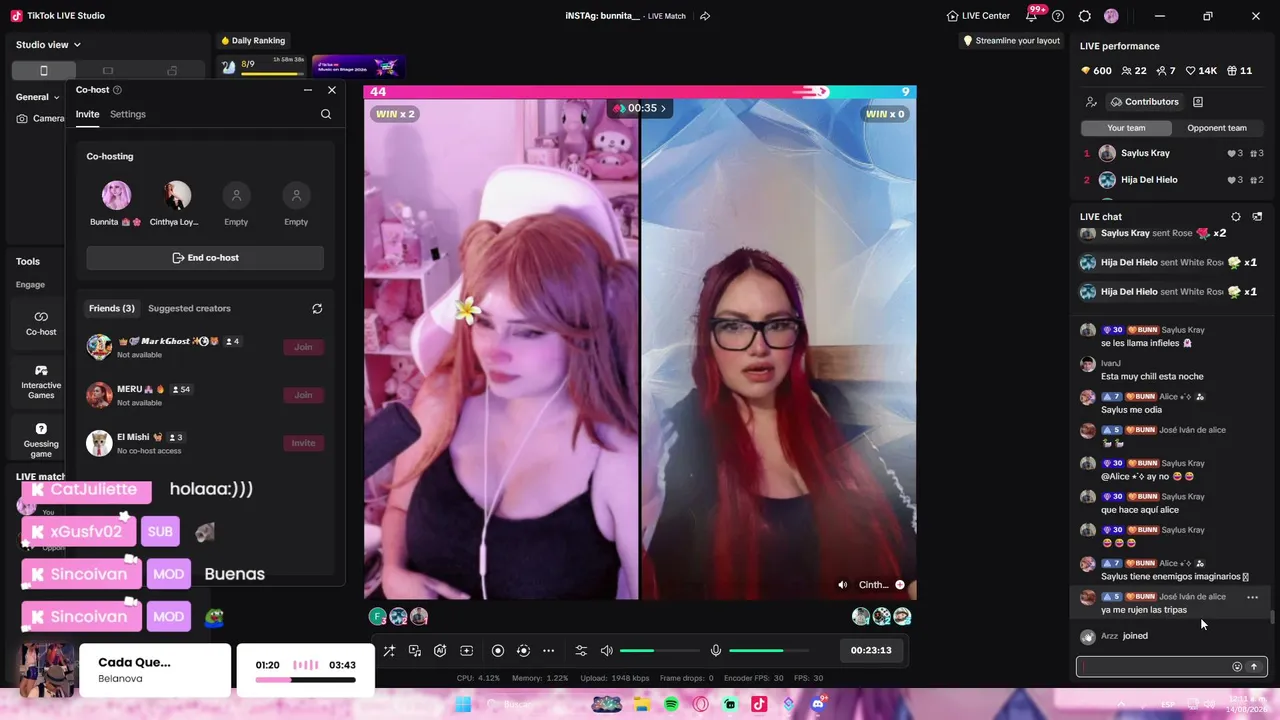Search co-host invite list

point(326,114)
